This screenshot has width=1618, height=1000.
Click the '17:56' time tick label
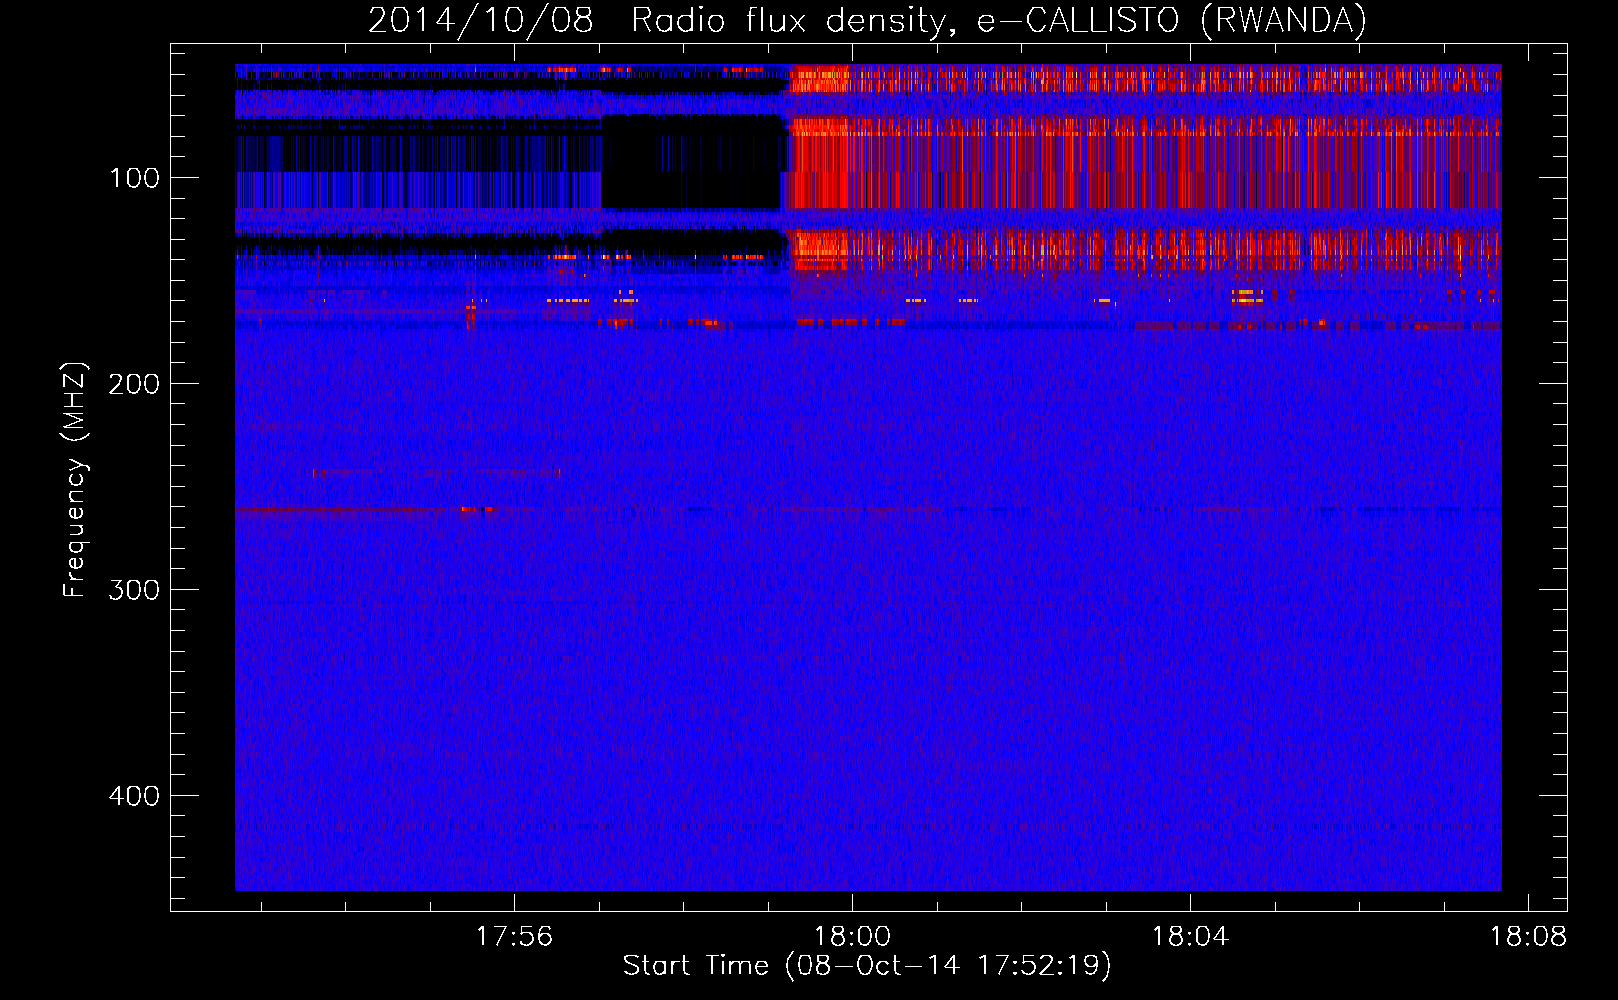[514, 937]
